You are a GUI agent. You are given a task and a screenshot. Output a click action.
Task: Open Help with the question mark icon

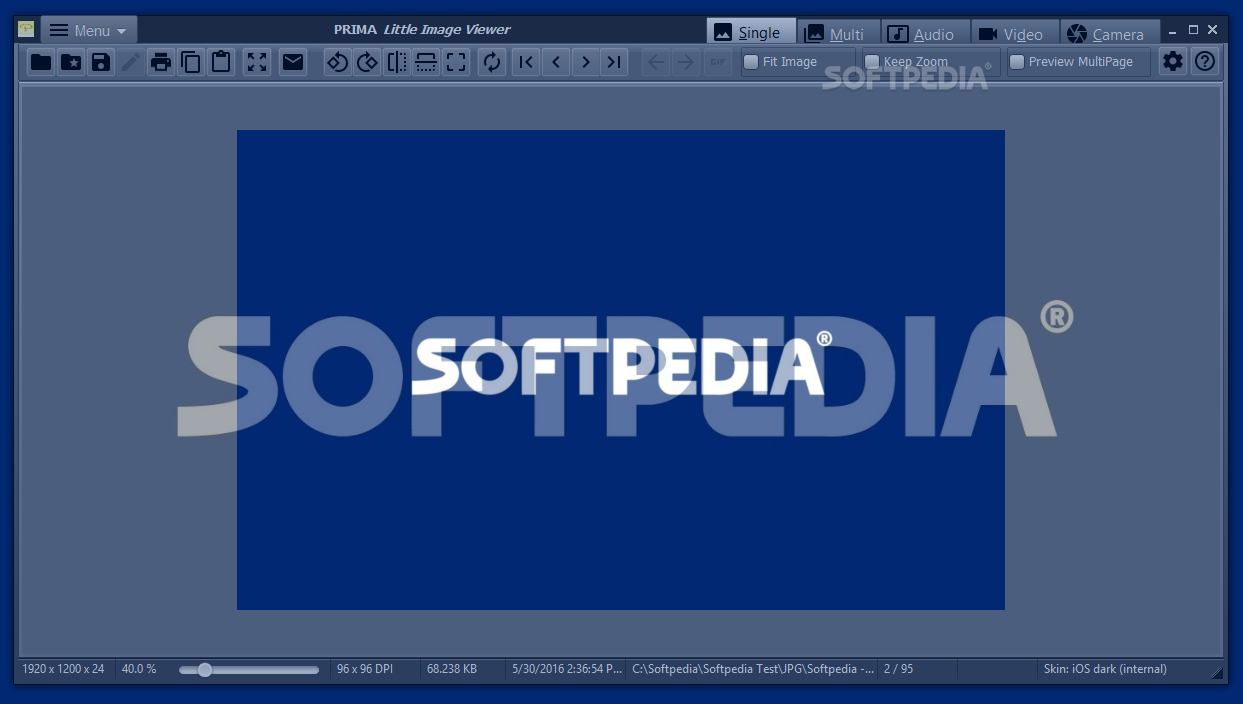tap(1205, 62)
